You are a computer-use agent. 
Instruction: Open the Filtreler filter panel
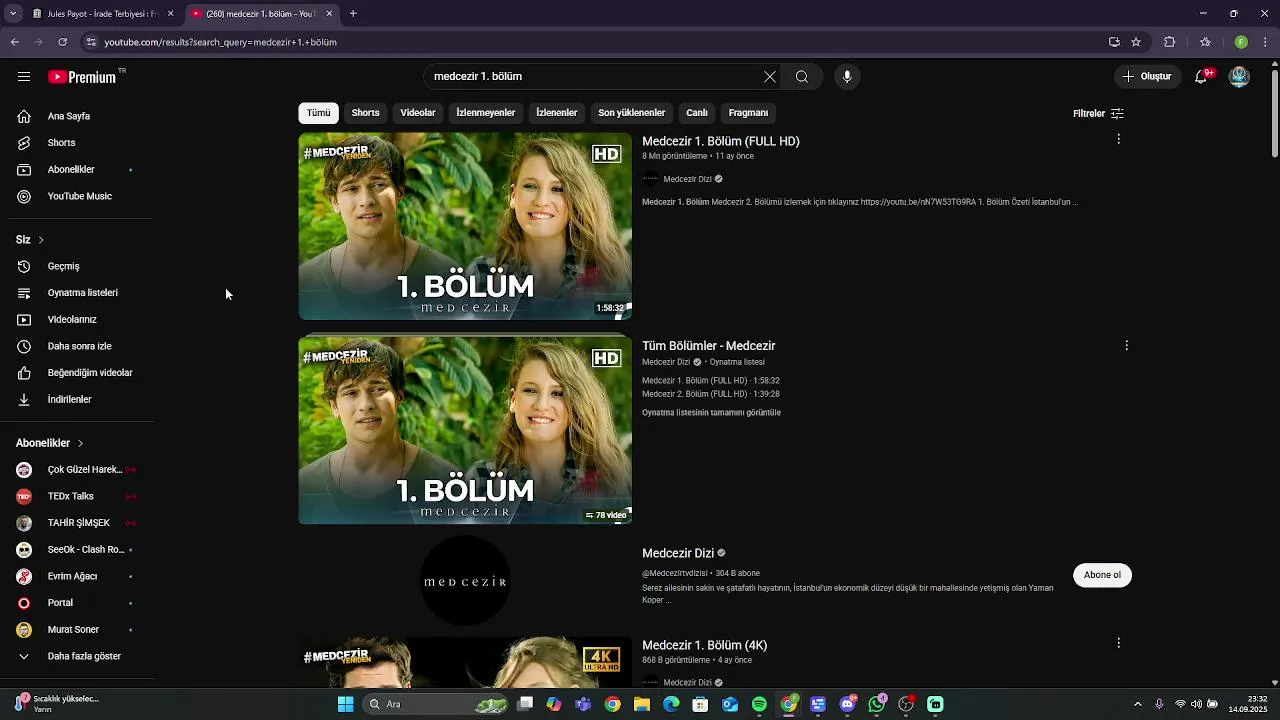[1098, 113]
